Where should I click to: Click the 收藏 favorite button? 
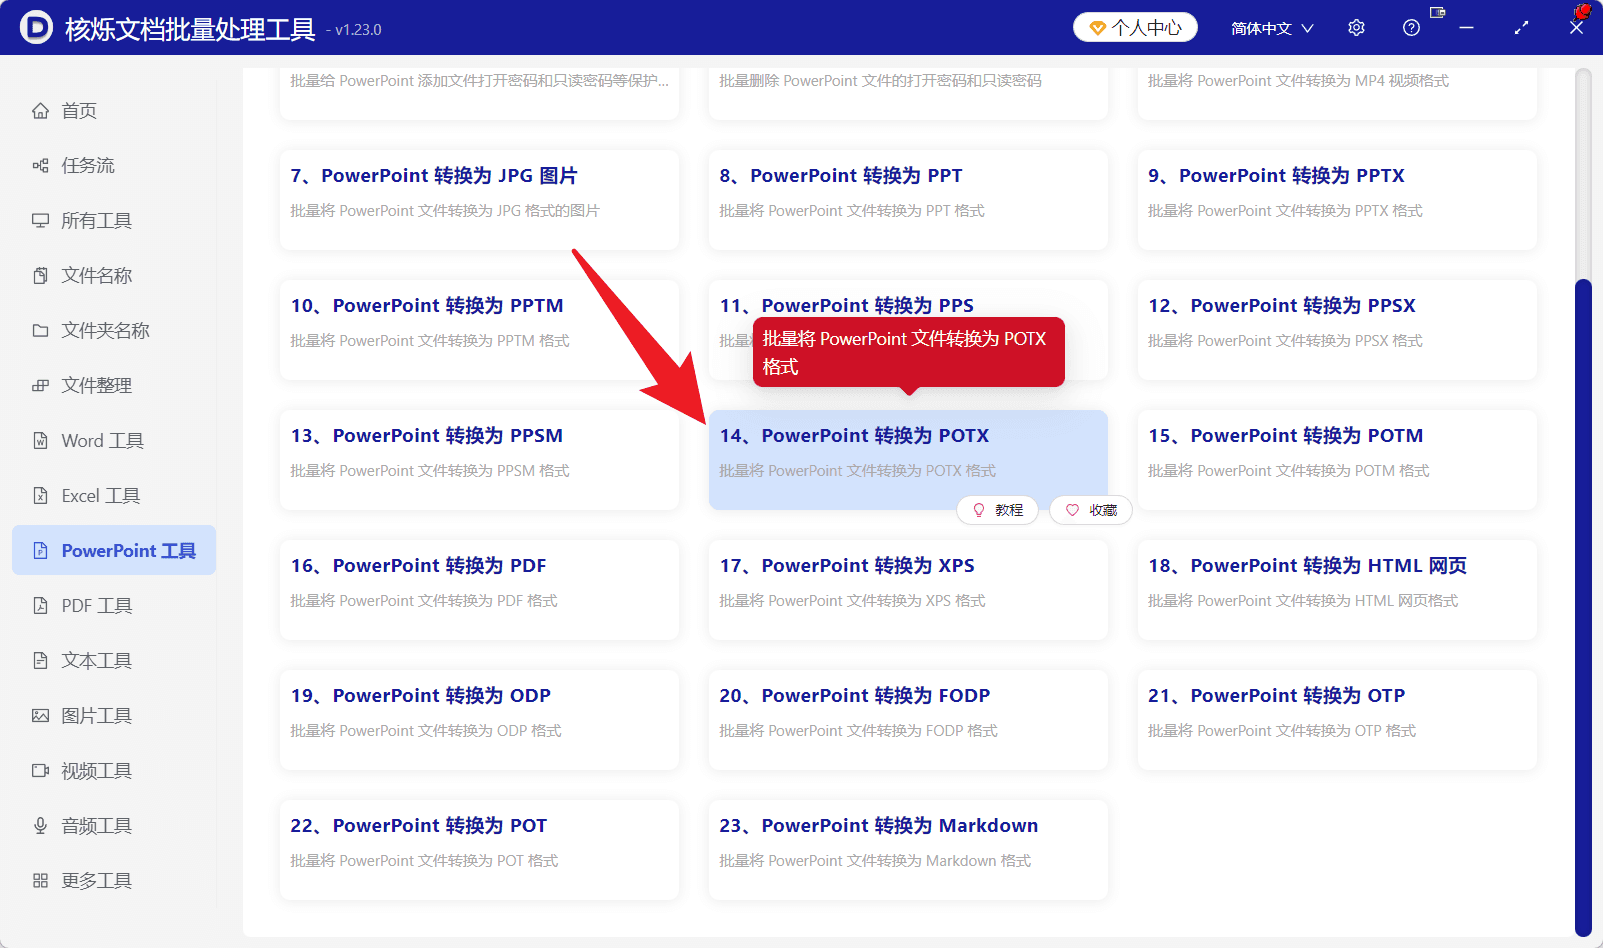[x=1090, y=510]
